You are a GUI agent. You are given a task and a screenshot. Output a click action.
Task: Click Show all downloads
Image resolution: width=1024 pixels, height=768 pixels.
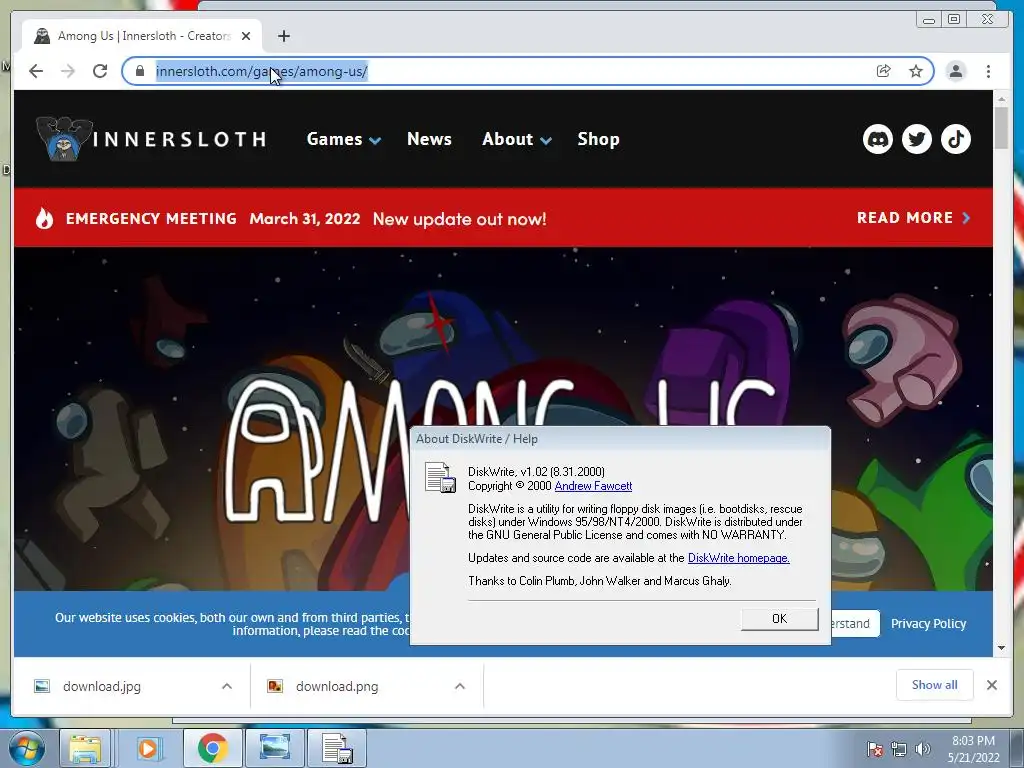935,685
